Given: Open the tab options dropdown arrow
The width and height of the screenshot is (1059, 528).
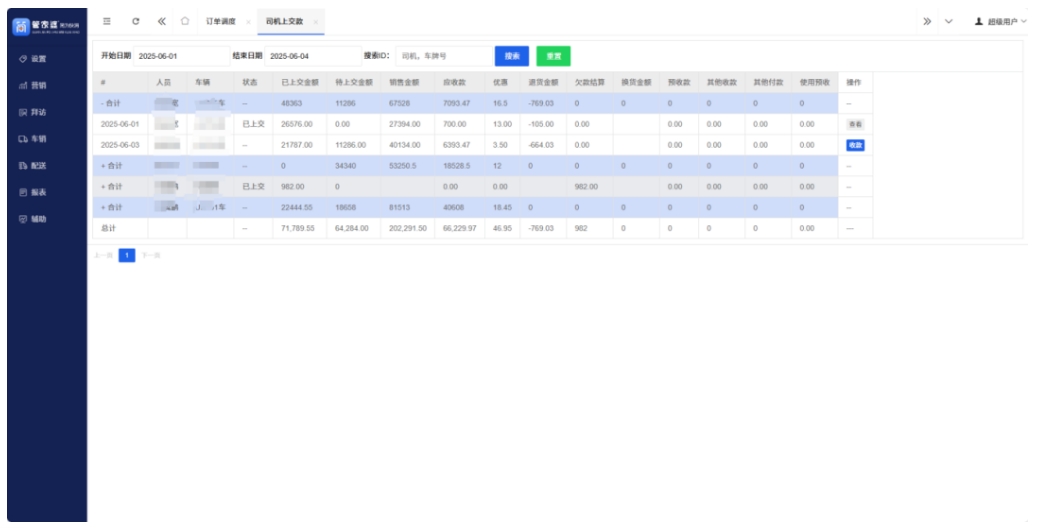Looking at the screenshot, I should (x=948, y=22).
